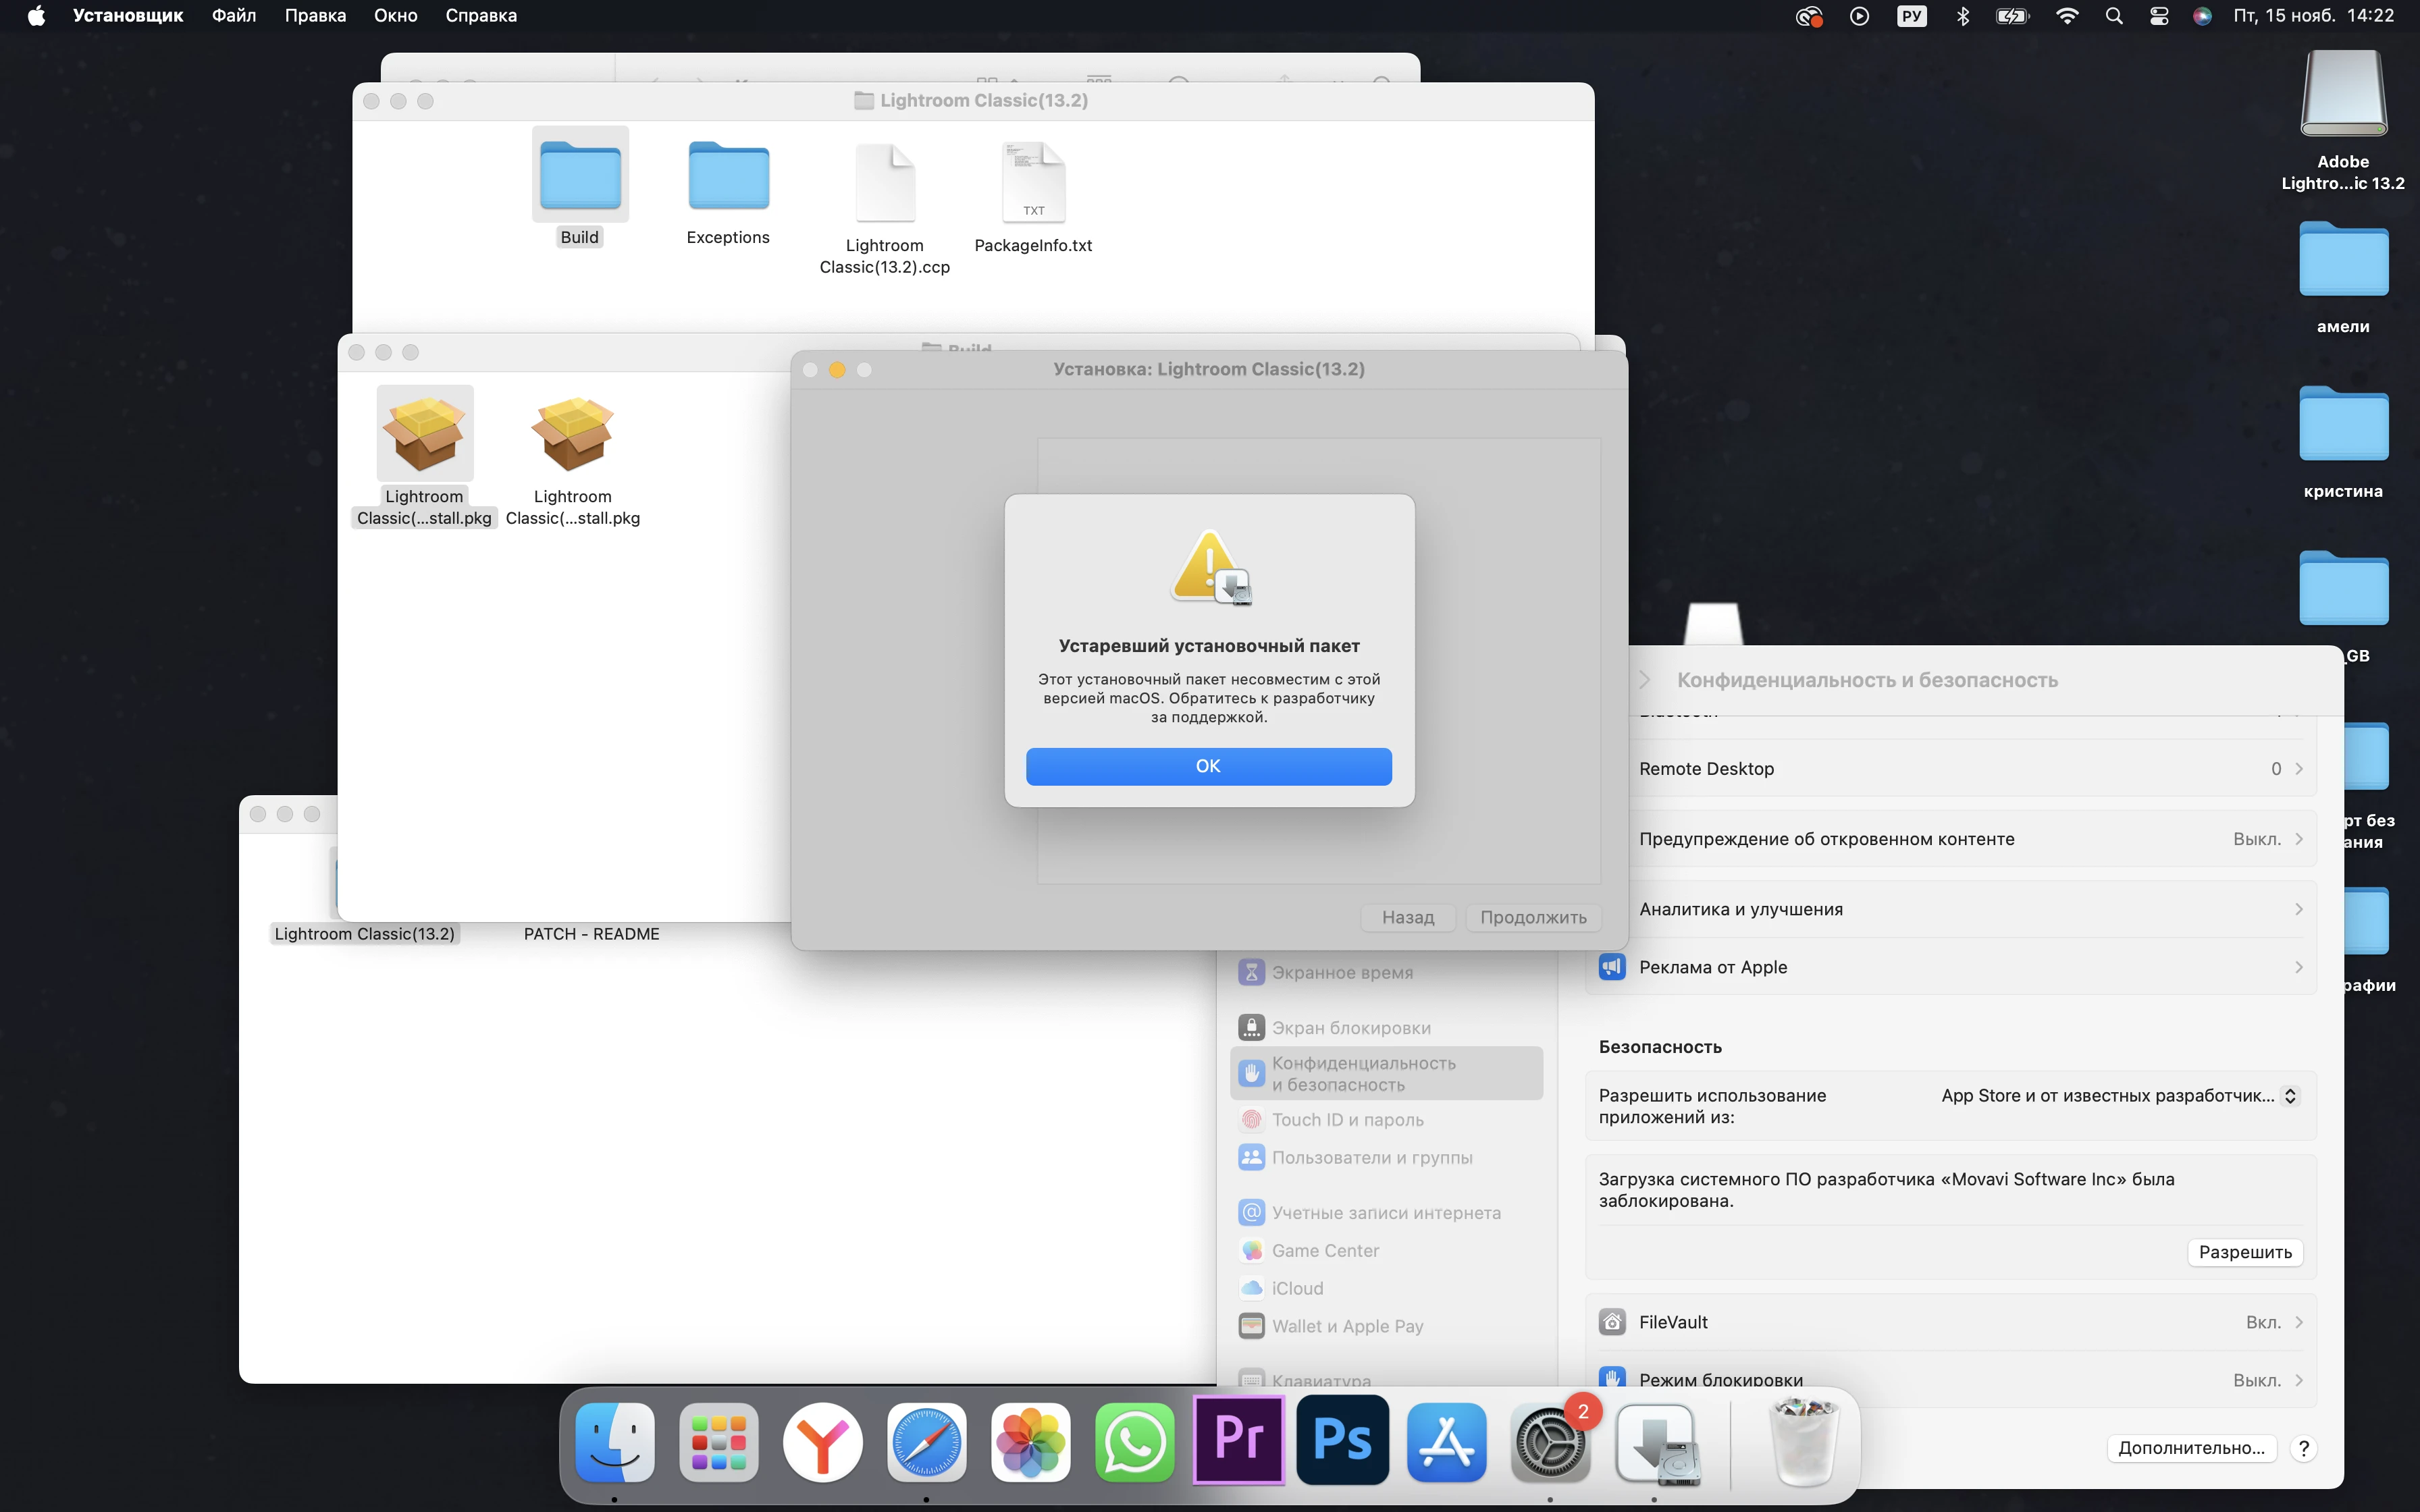Open the Wi-Fi menu

point(2067,16)
